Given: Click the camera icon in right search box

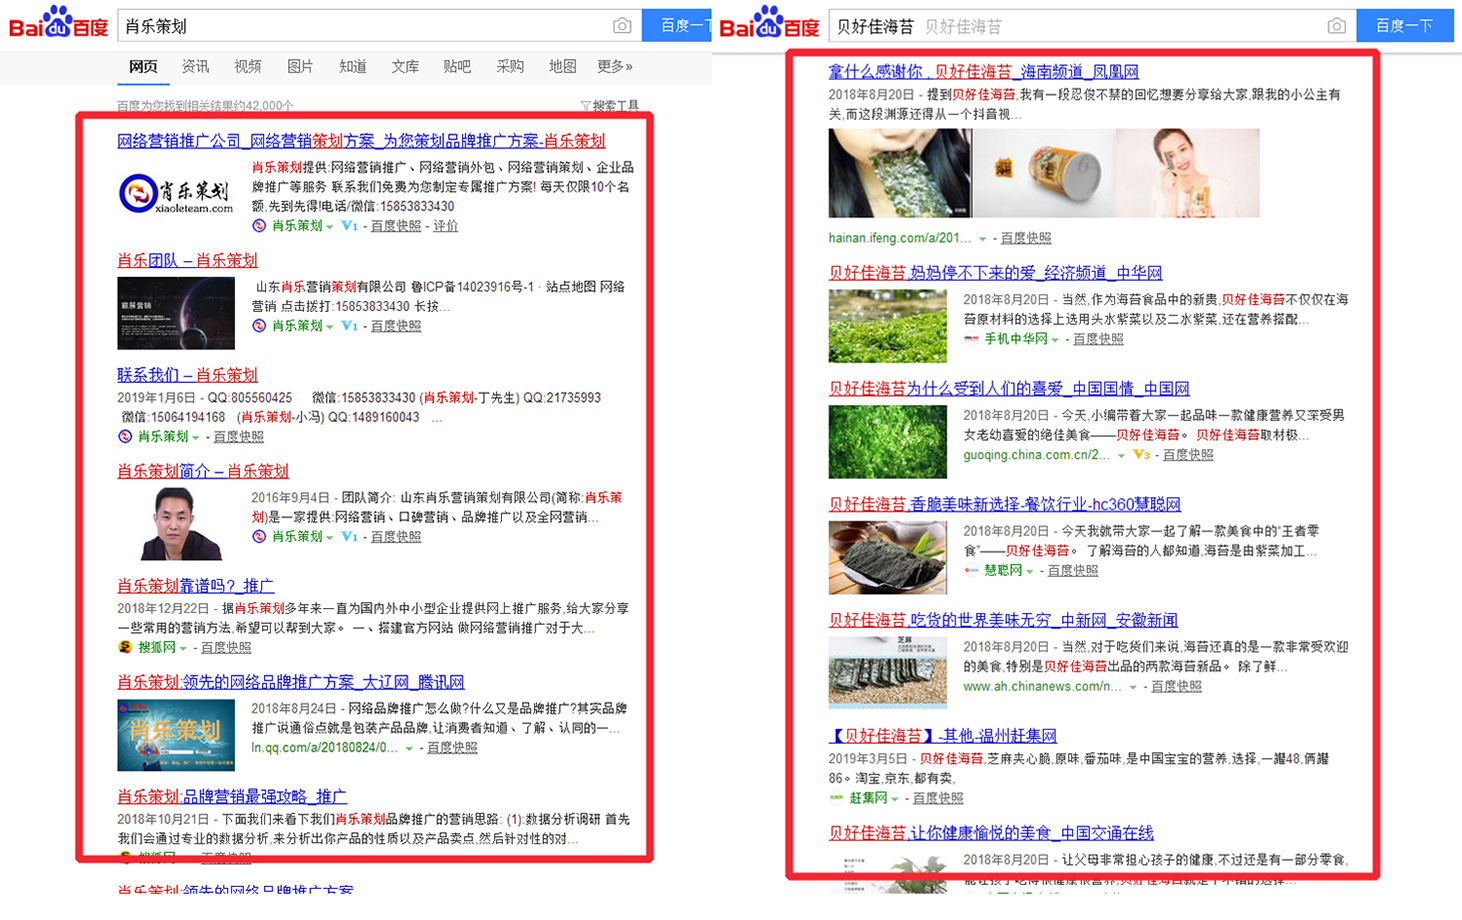Looking at the screenshot, I should (1336, 26).
